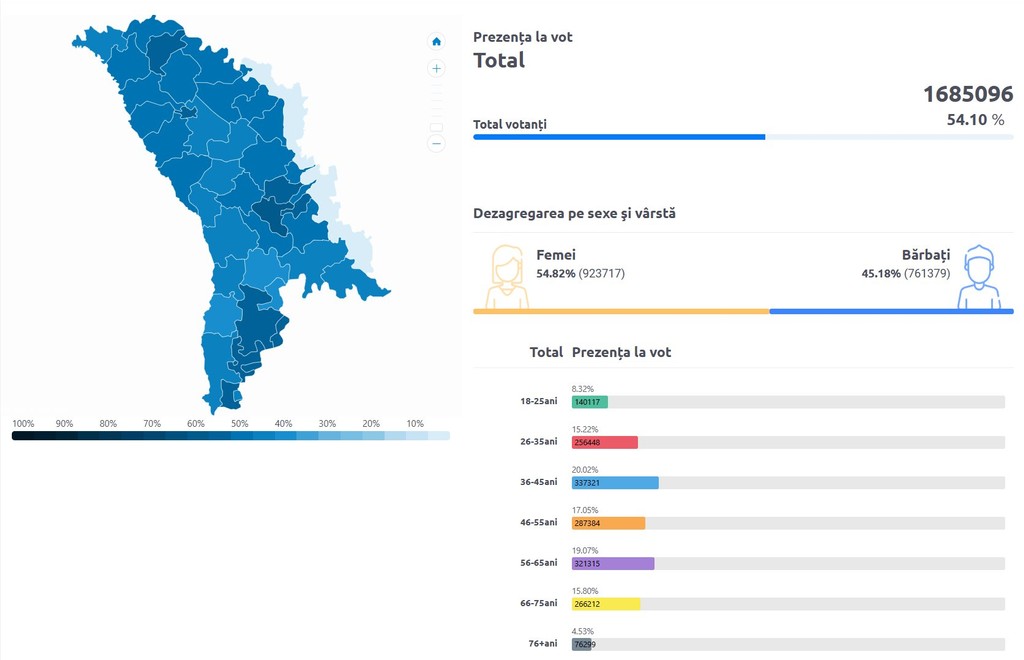The image size is (1024, 660).
Task: Click the Femei woman silhouette icon
Action: click(507, 277)
